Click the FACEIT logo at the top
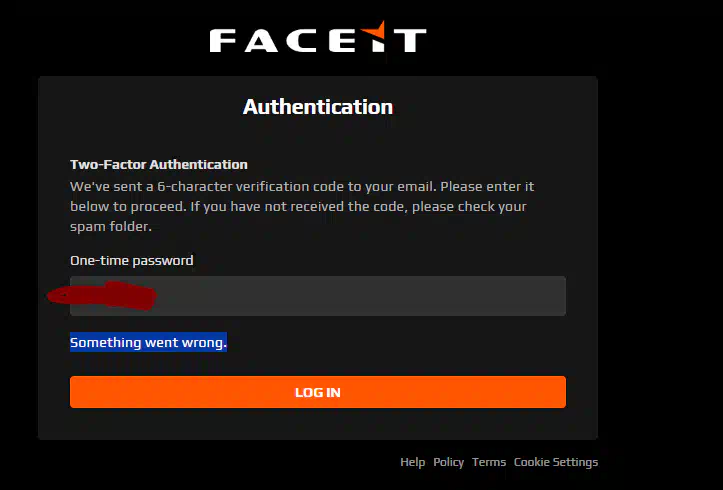 coord(317,39)
